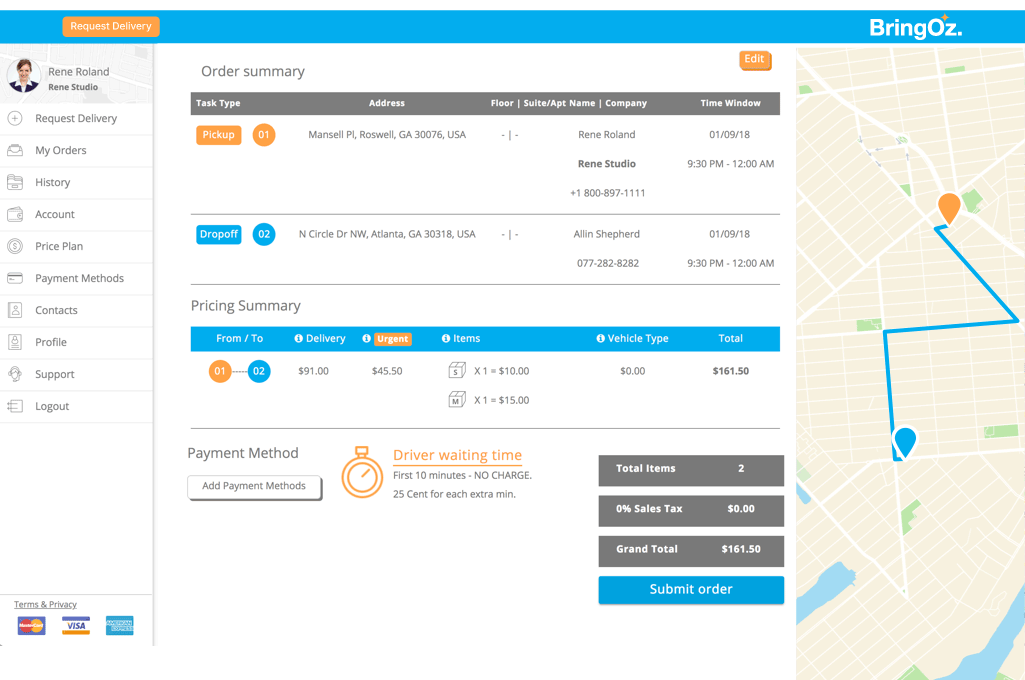Click the Price Plan dollar icon
This screenshot has width=1025, height=680.
pyautogui.click(x=15, y=246)
